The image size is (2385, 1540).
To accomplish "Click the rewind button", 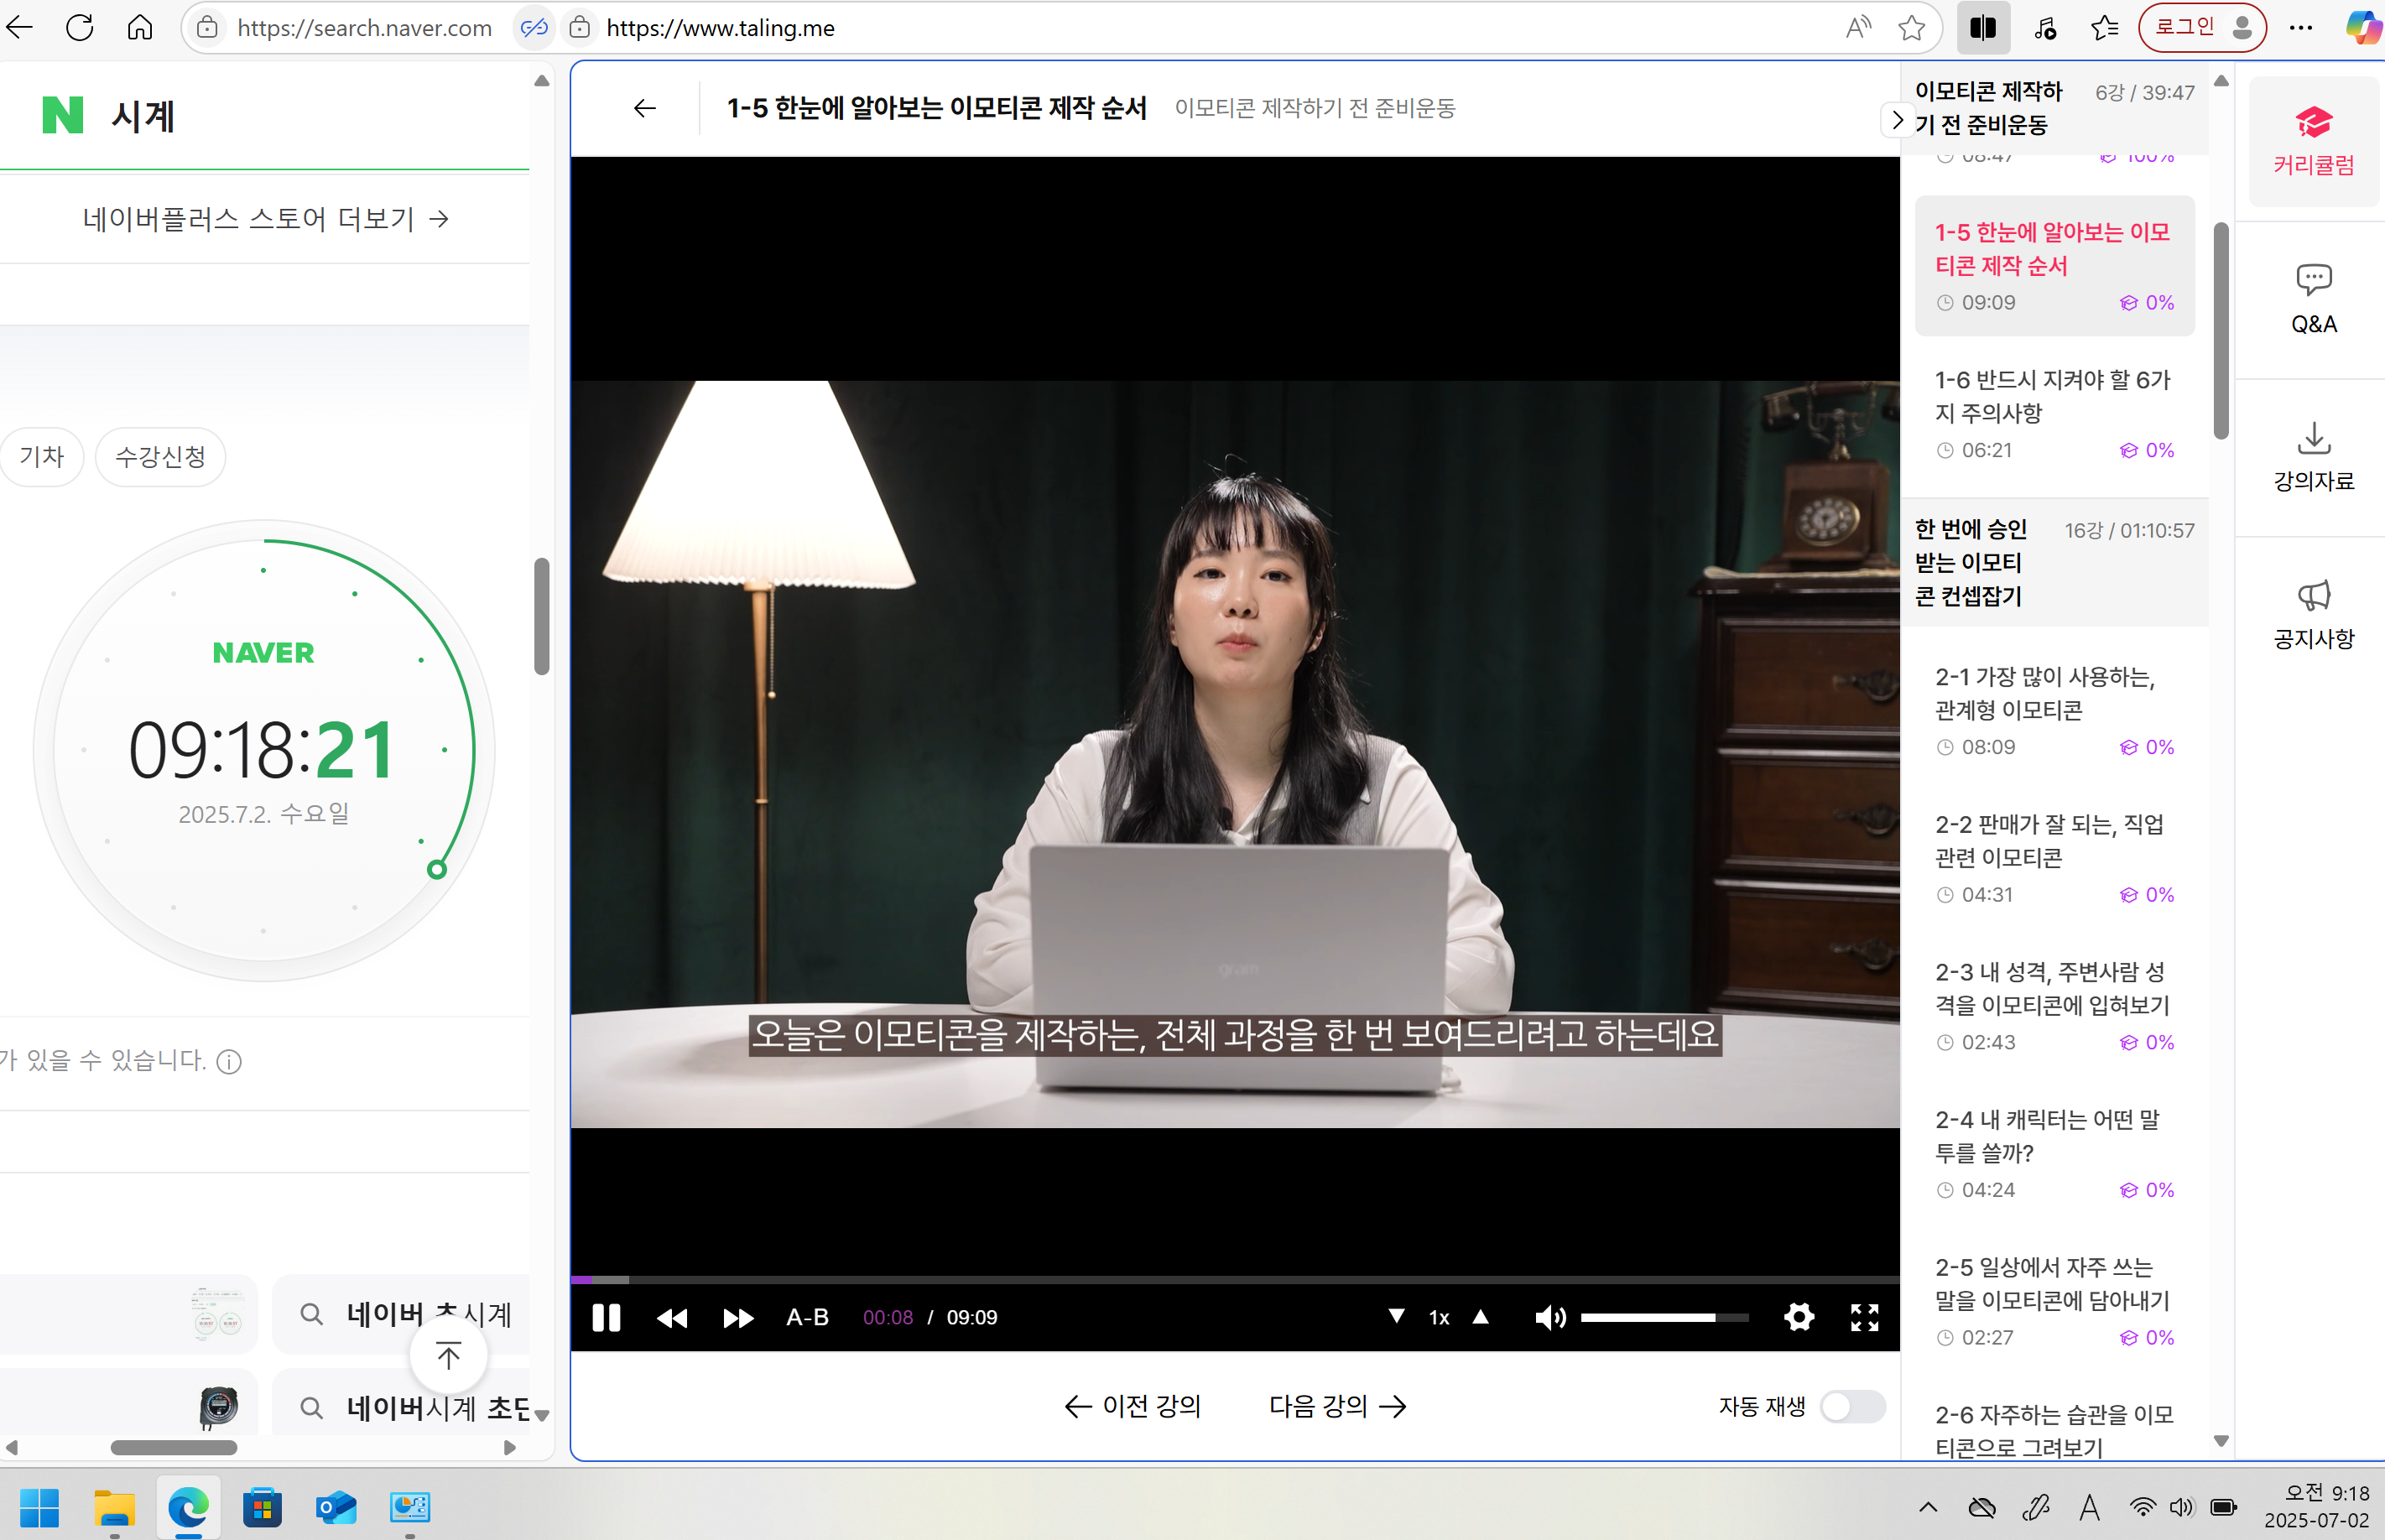I will (x=672, y=1318).
